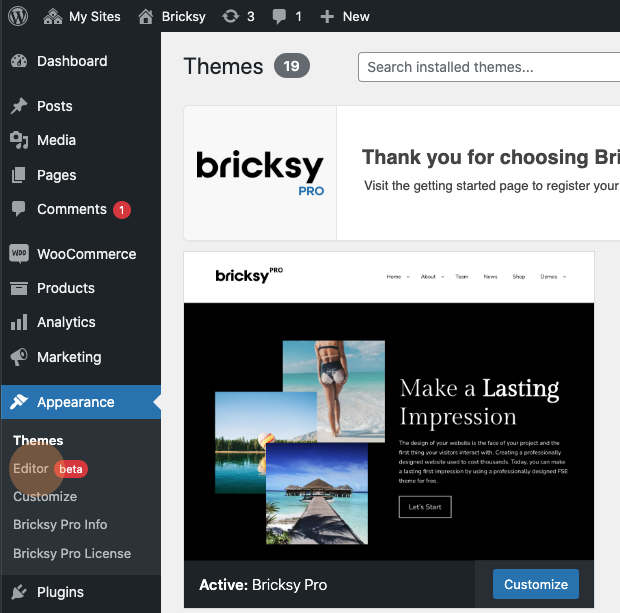The image size is (620, 613).
Task: Click the 'Thank you for choosing' heading
Action: [491, 157]
